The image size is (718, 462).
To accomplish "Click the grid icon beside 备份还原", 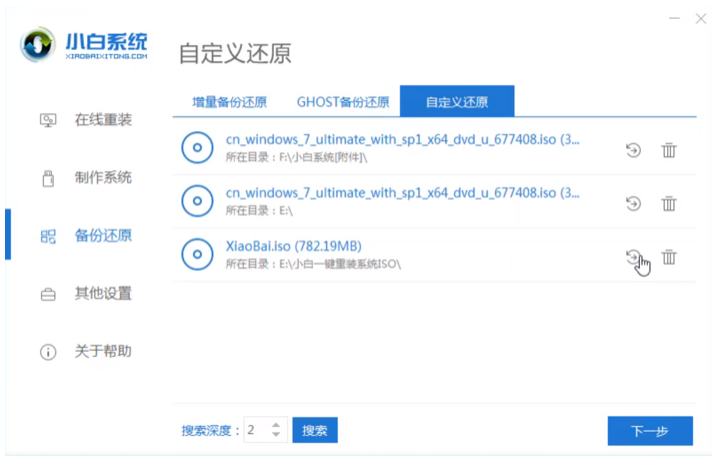I will point(48,236).
